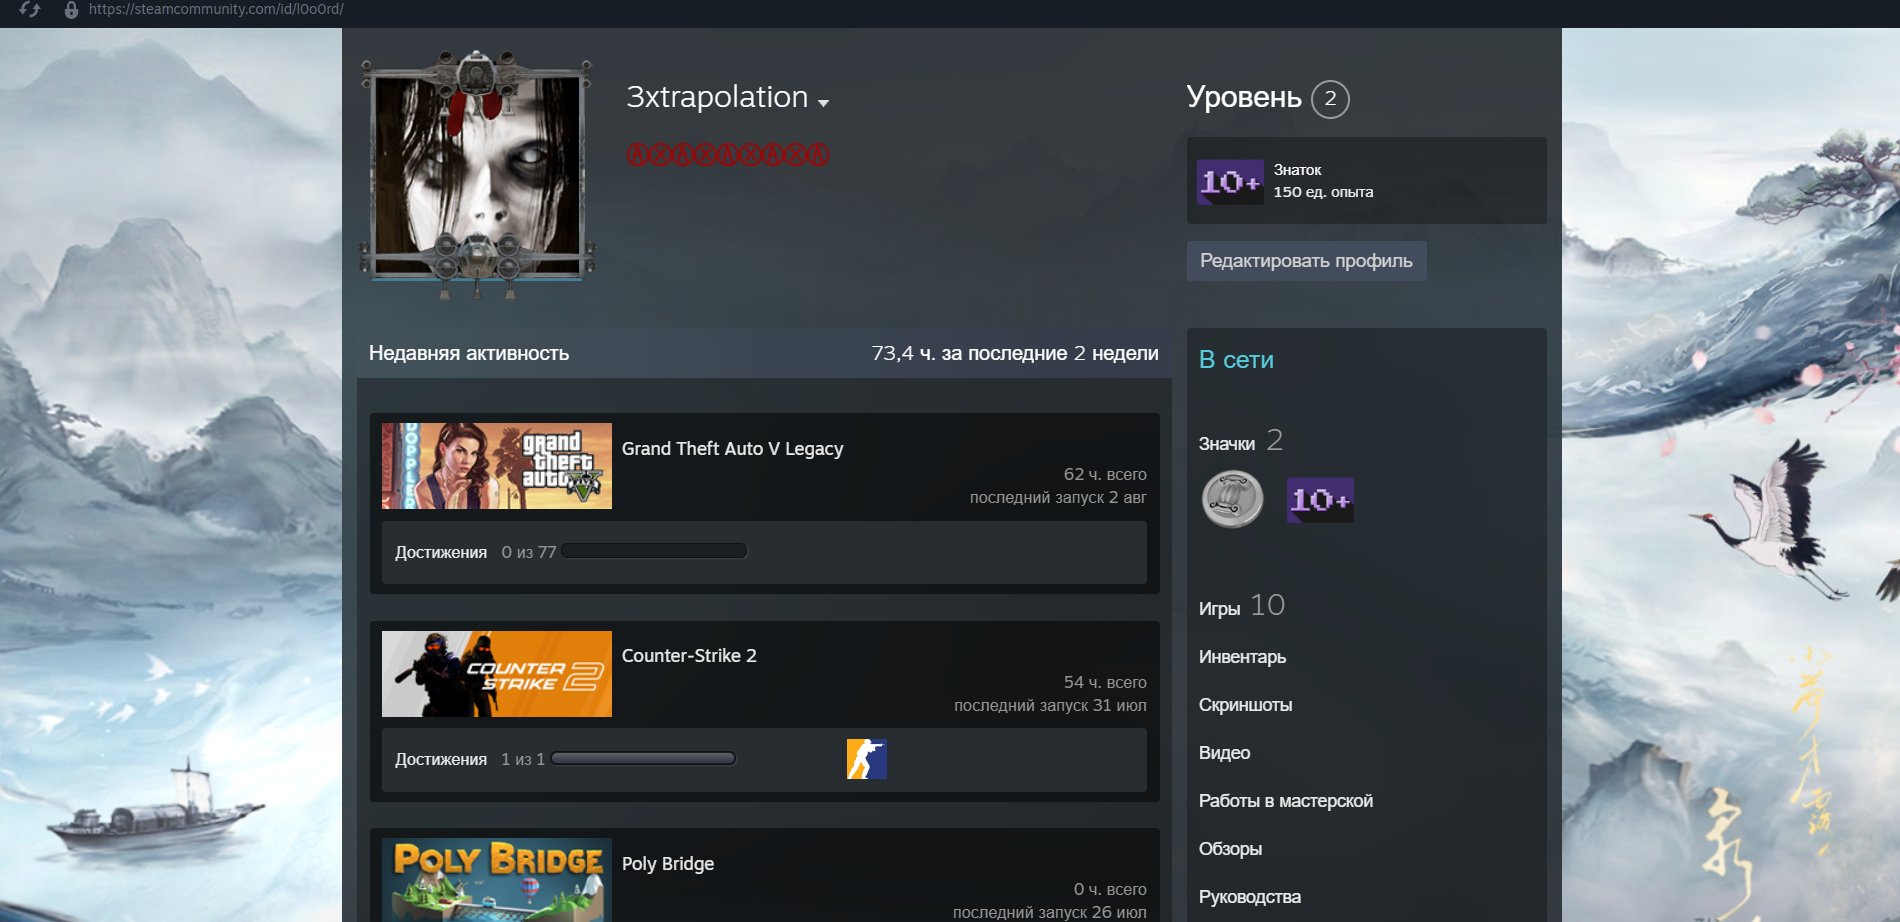Open the Инвентарь link
Viewport: 1900px width, 922px height.
pyautogui.click(x=1242, y=657)
